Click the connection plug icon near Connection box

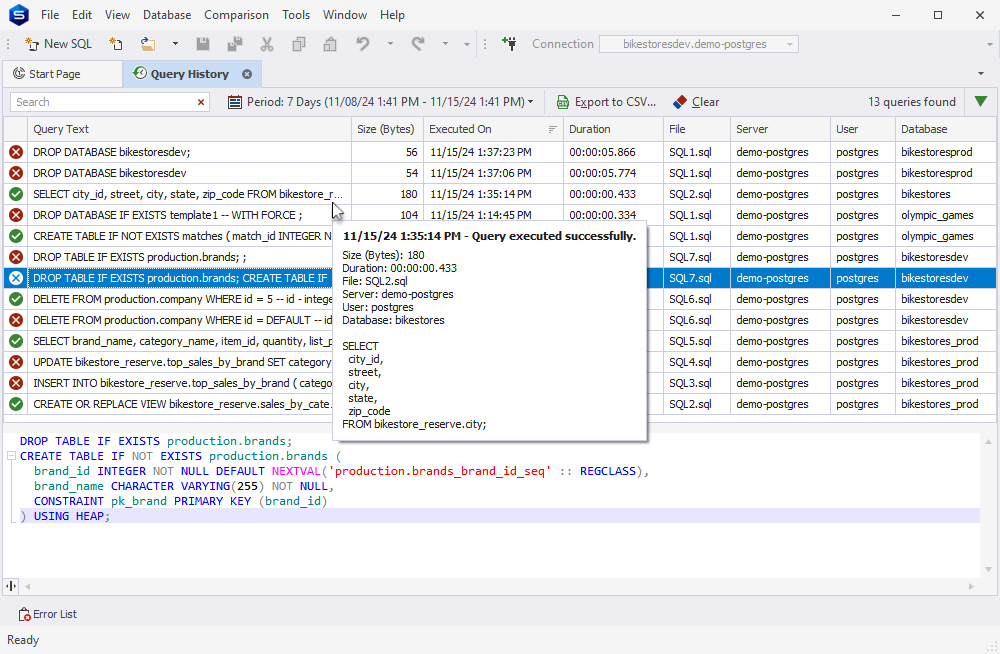coord(510,44)
